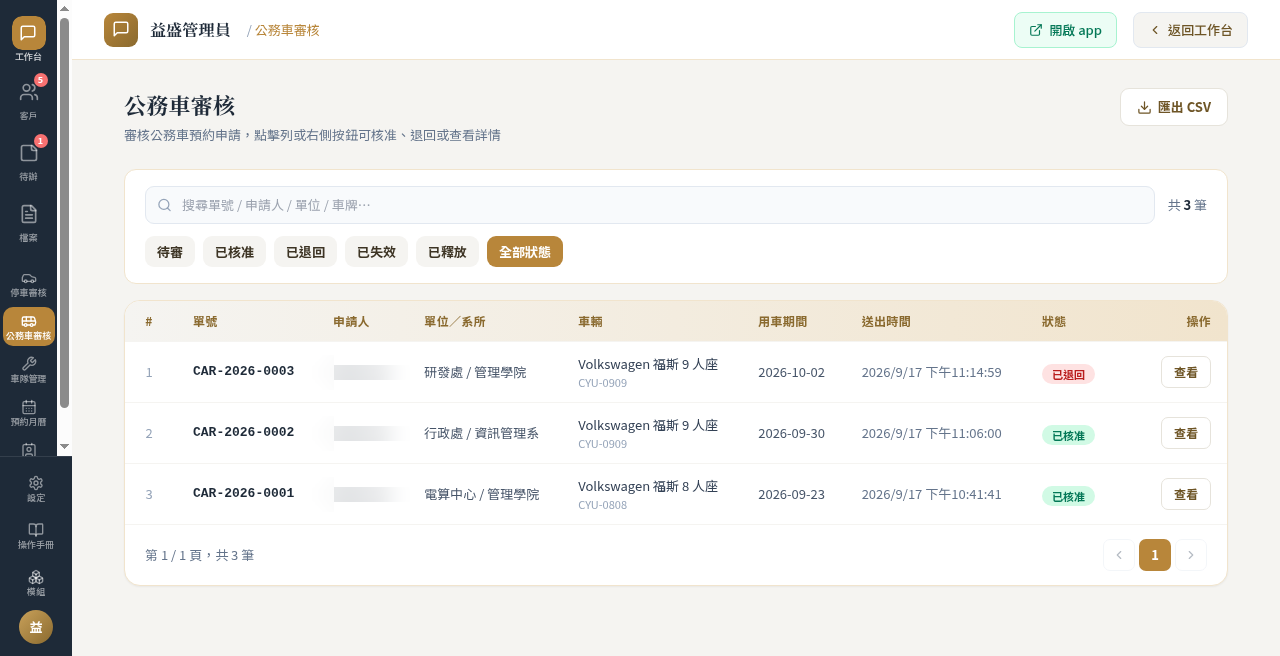Screen dimensions: 1280x656
Task: Click the sidebar scrollbar thumb
Action: 64,212
